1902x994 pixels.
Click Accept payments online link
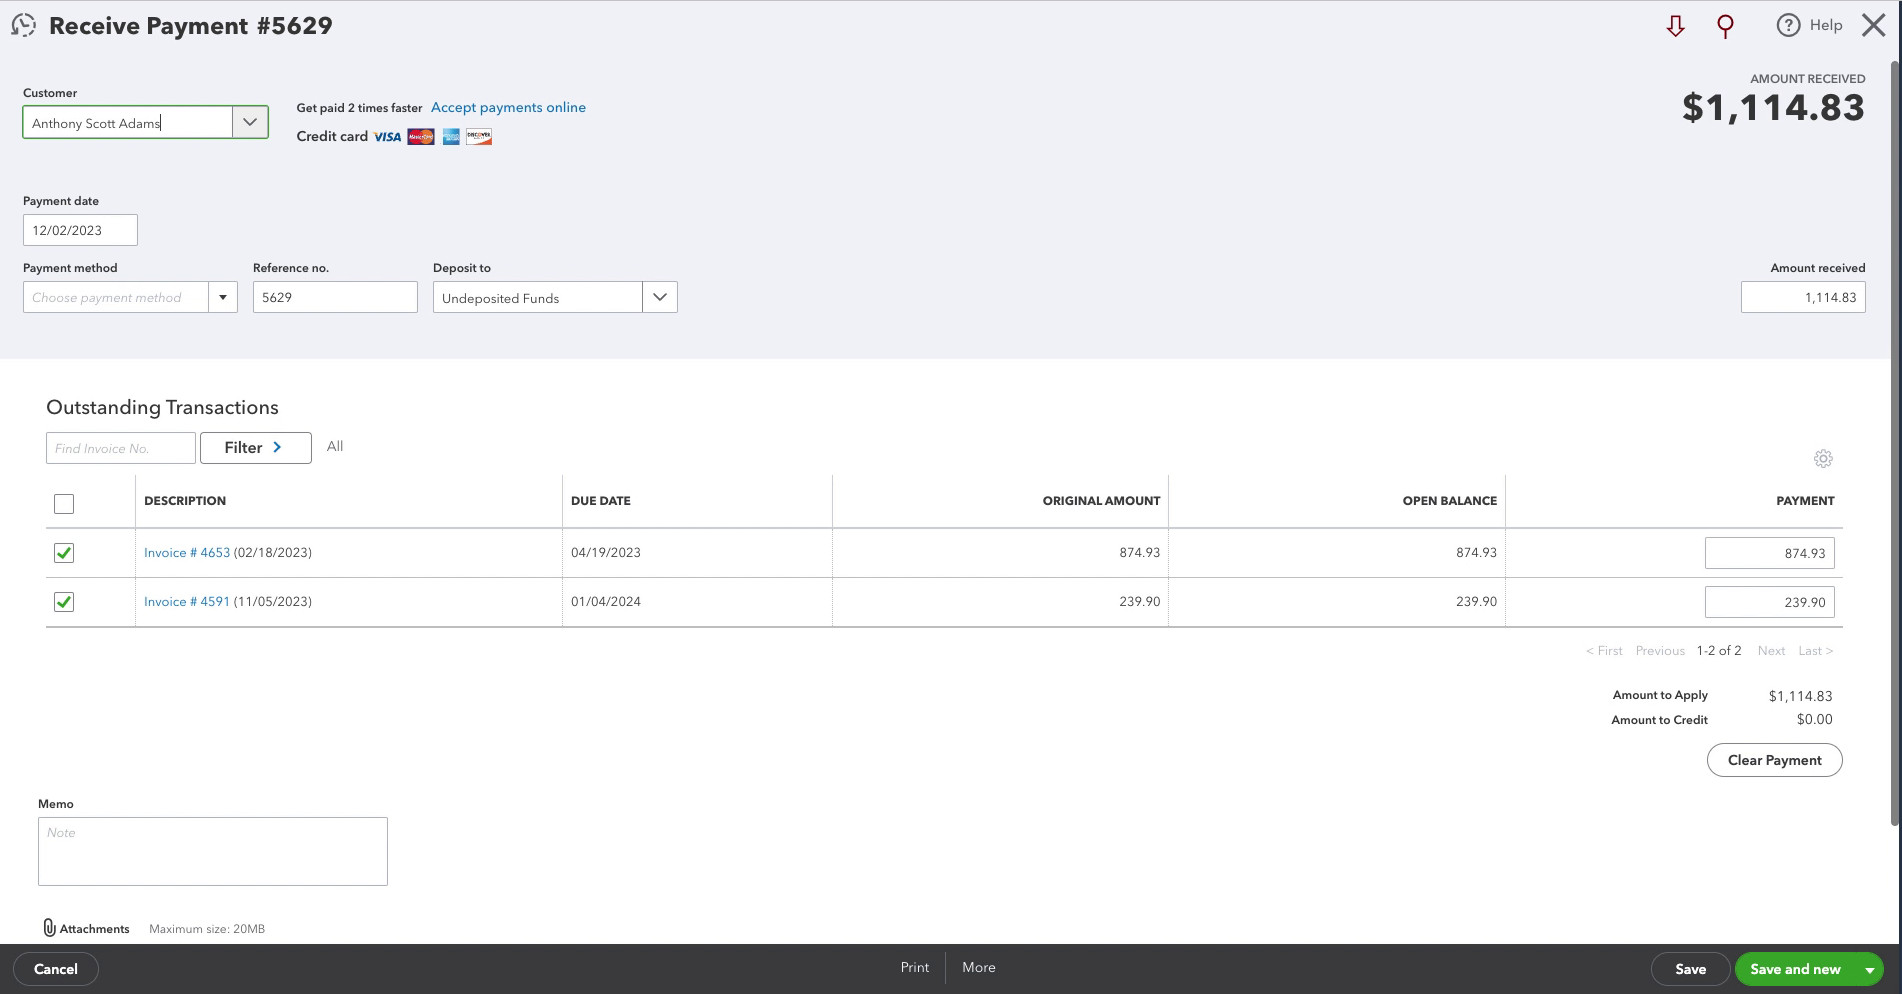[508, 107]
